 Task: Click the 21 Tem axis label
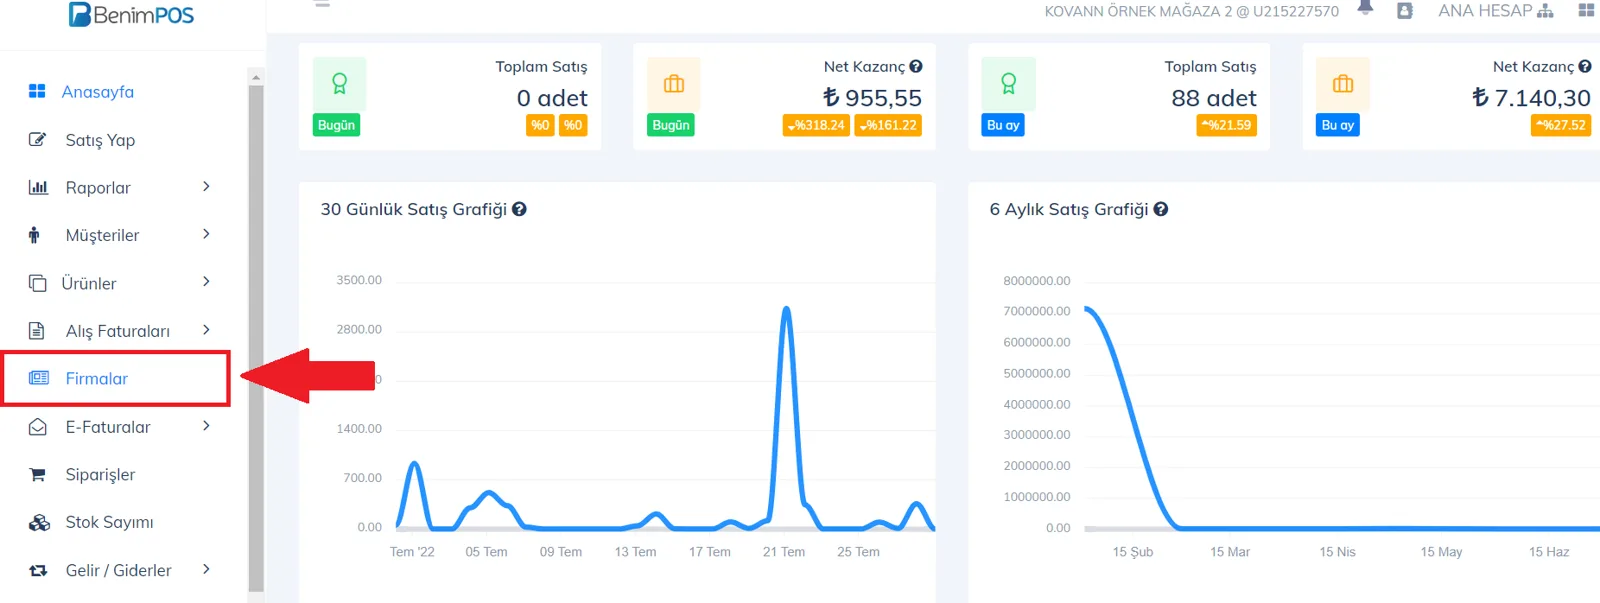pos(784,552)
